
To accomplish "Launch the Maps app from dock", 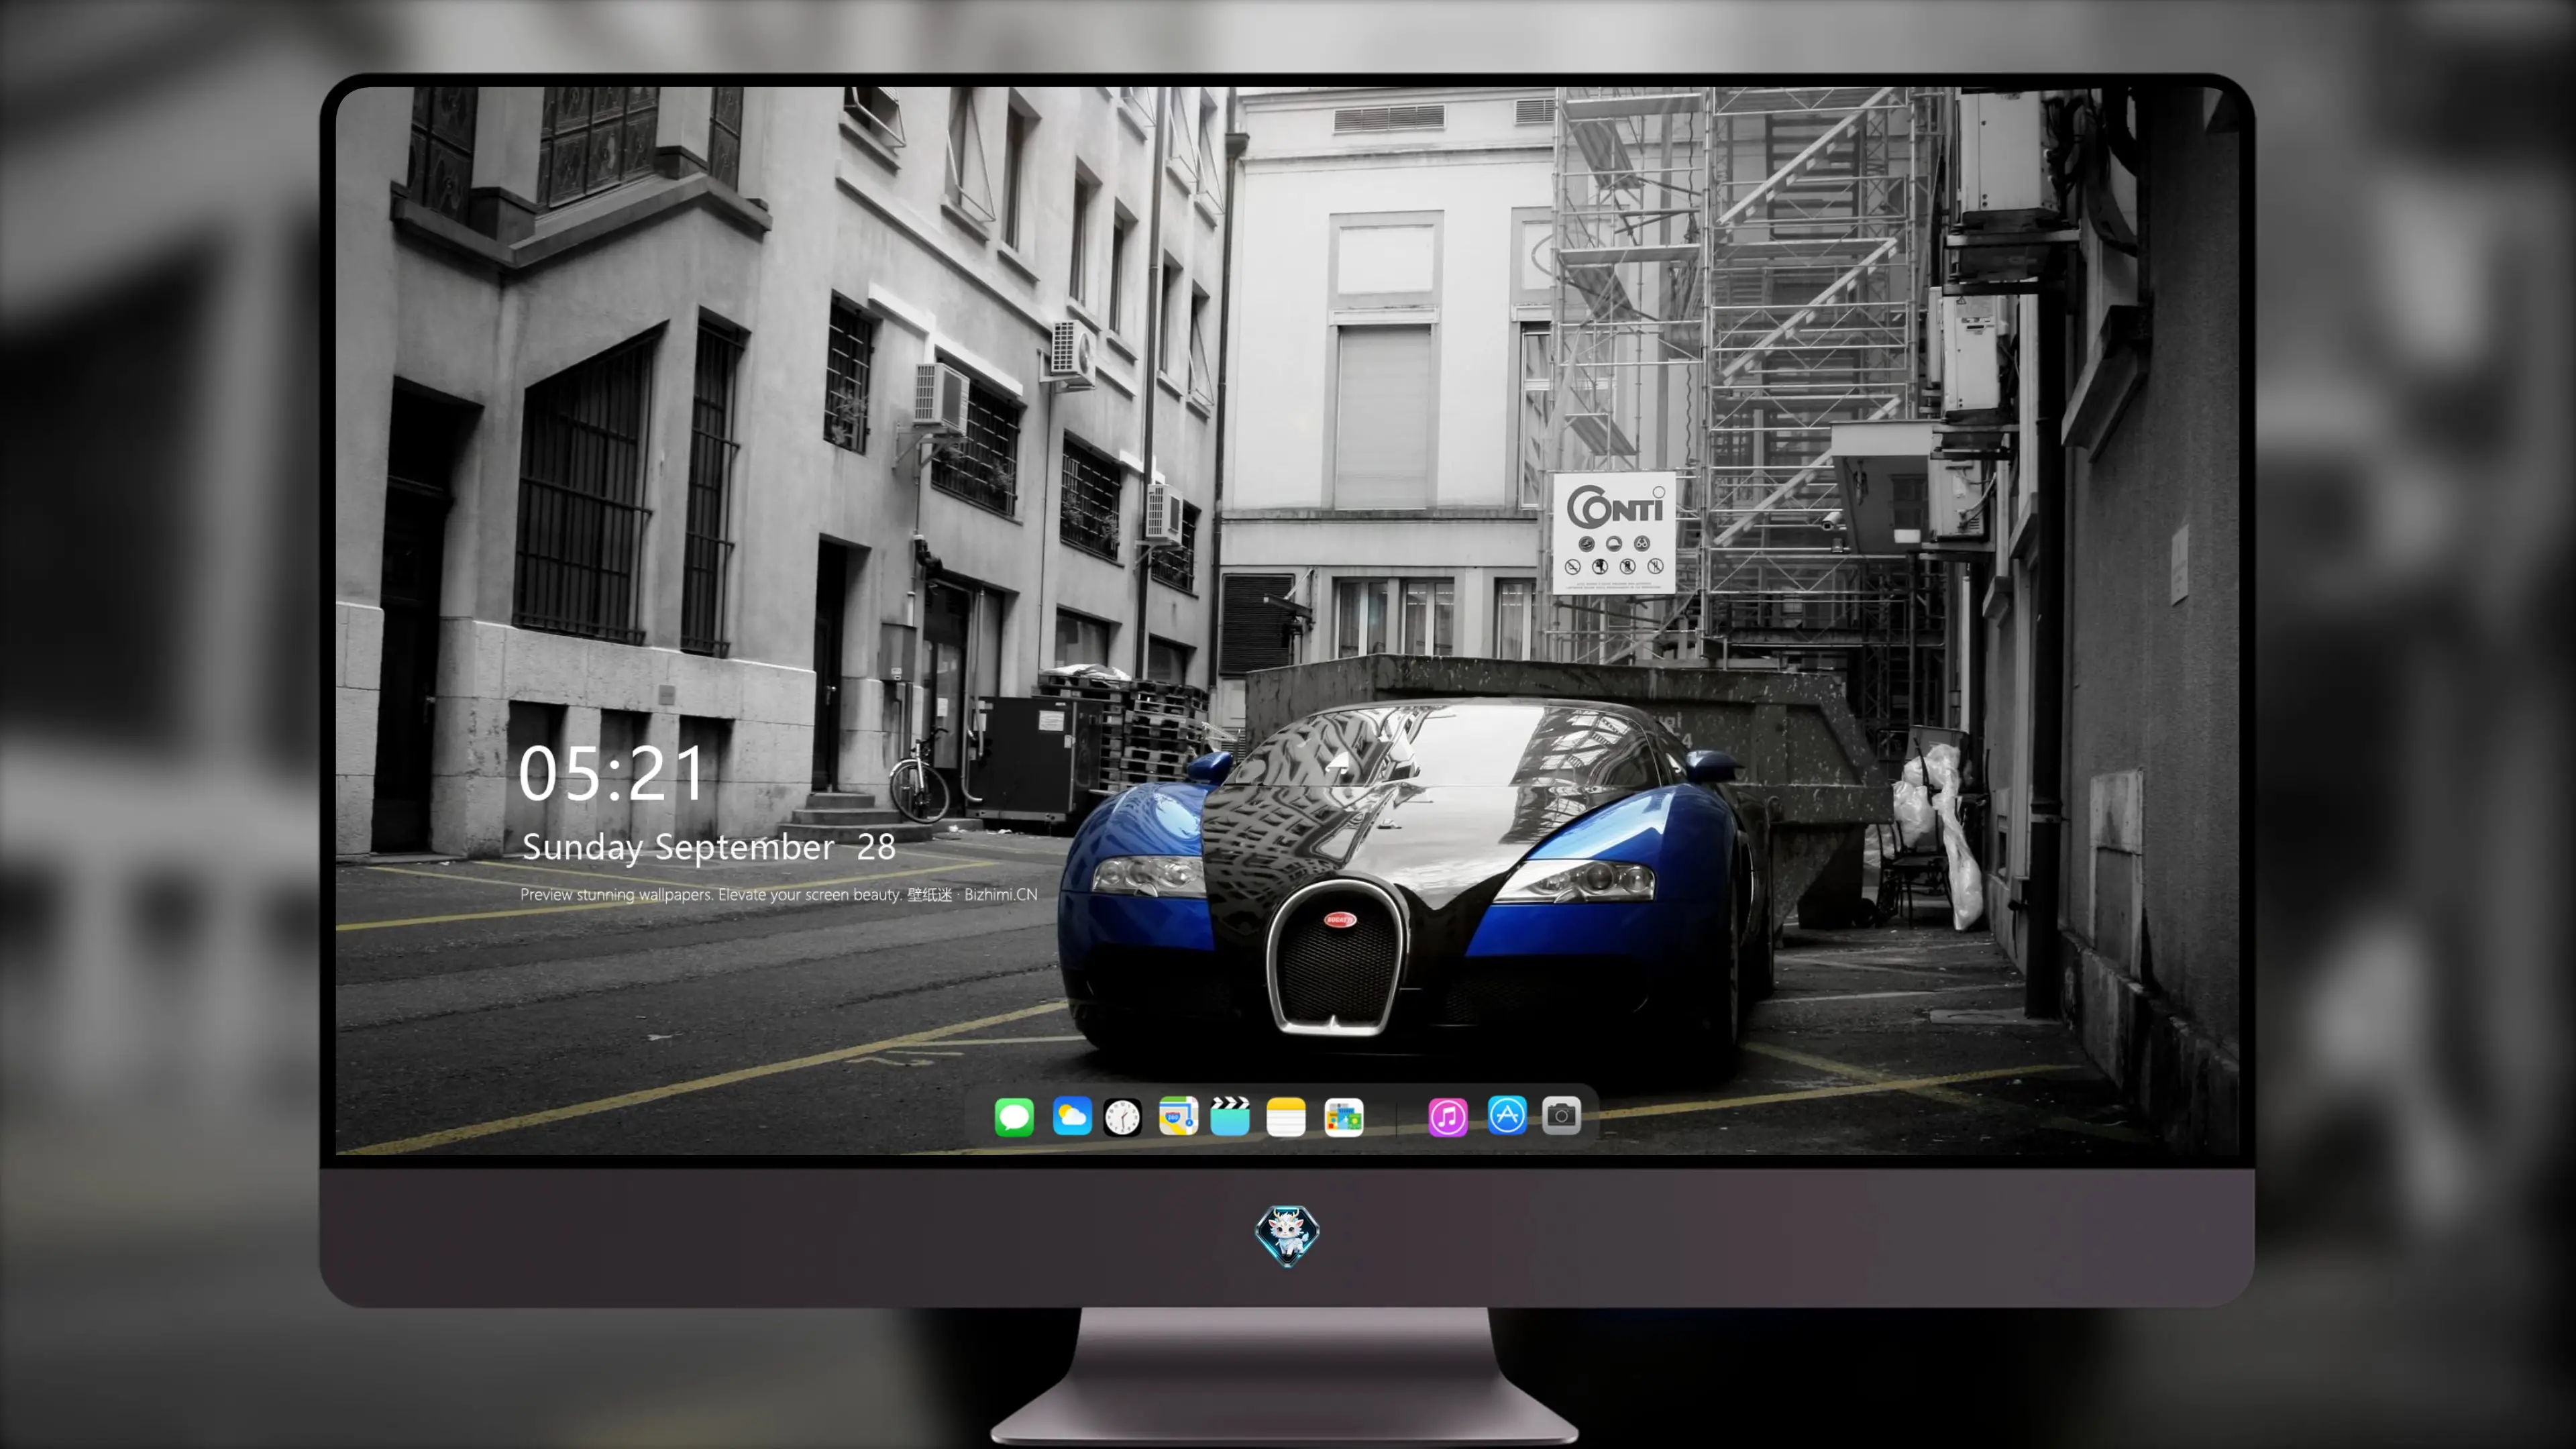I will coord(1178,1116).
